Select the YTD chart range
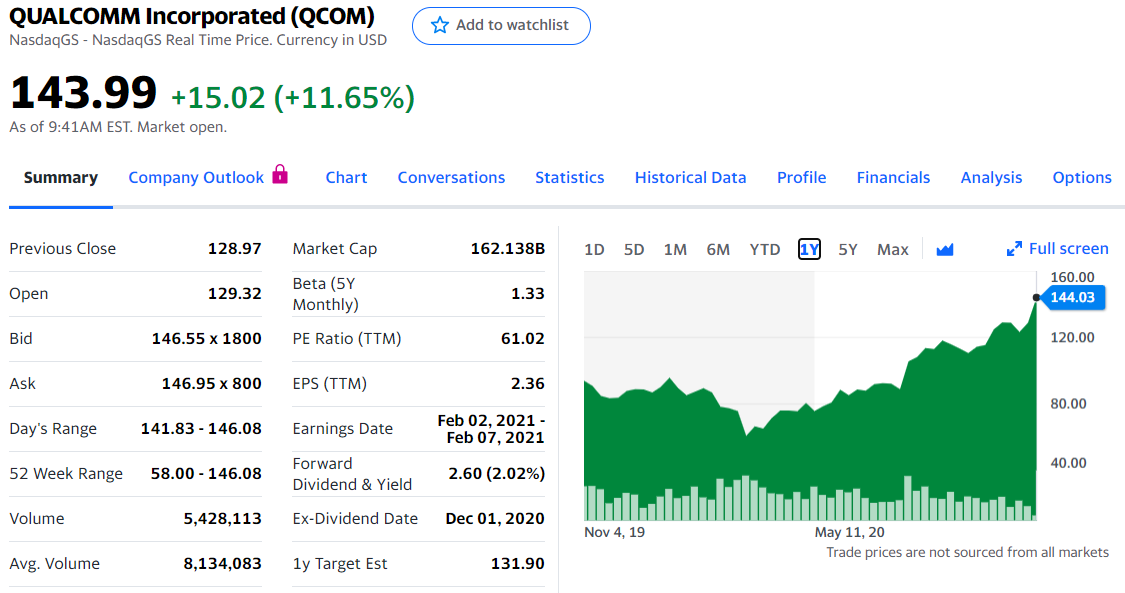This screenshot has height=593, width=1125. (x=765, y=250)
